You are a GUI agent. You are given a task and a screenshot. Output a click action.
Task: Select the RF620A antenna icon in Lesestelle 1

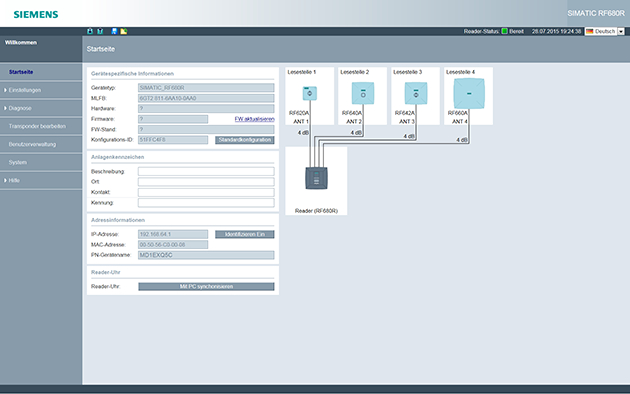(x=309, y=93)
